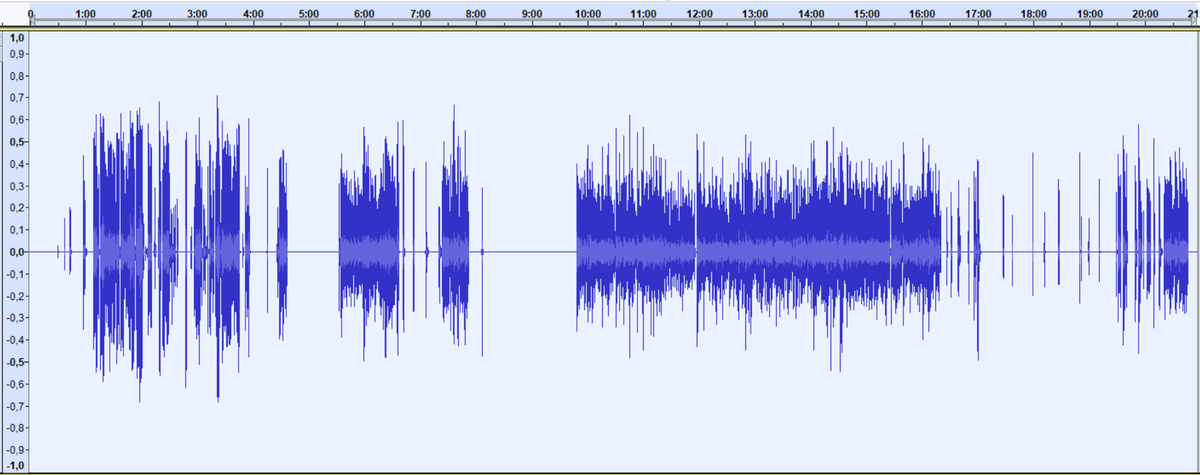Select the 0,3 amplitude scale mark
The height and width of the screenshot is (475, 1200).
click(17, 186)
